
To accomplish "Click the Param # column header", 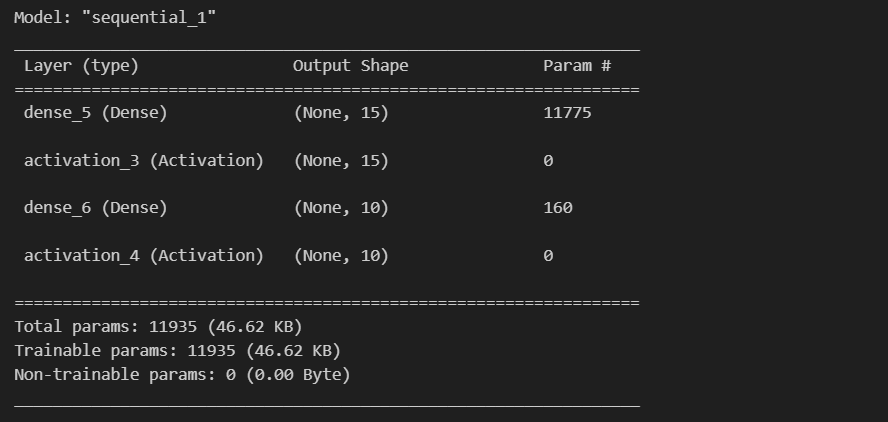I will 577,66.
